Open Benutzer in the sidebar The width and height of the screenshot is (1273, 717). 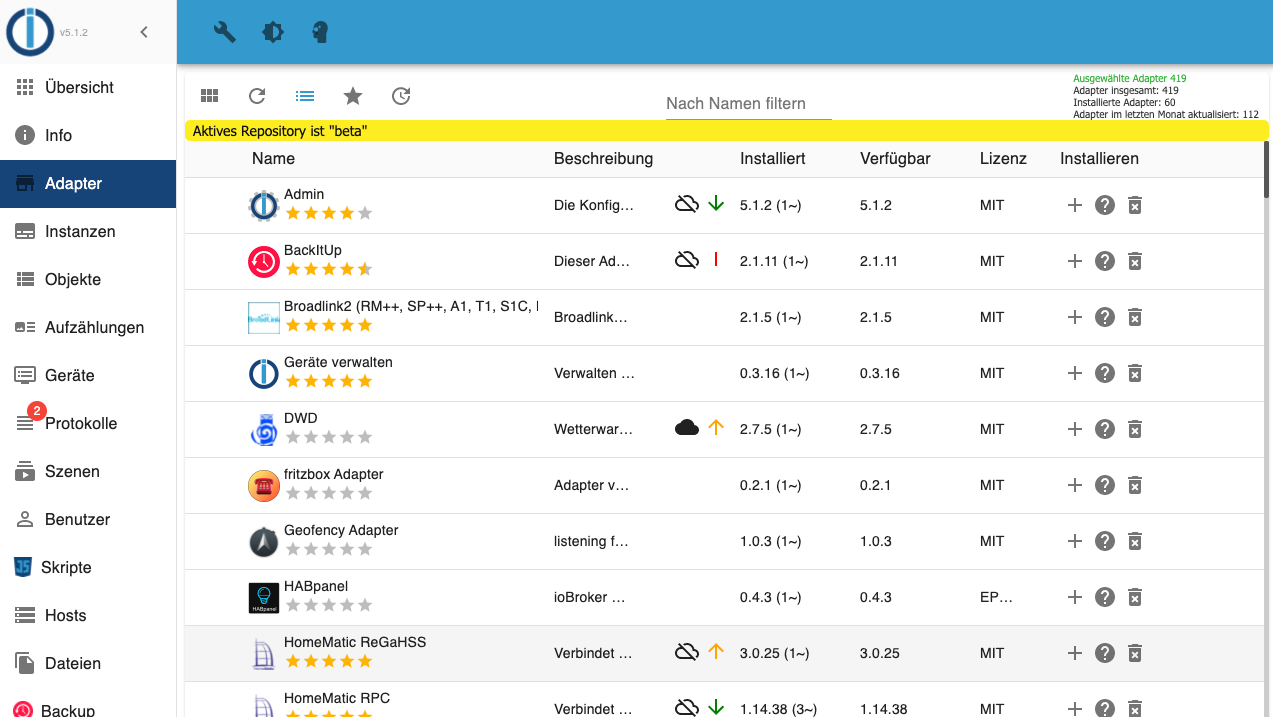(88, 520)
